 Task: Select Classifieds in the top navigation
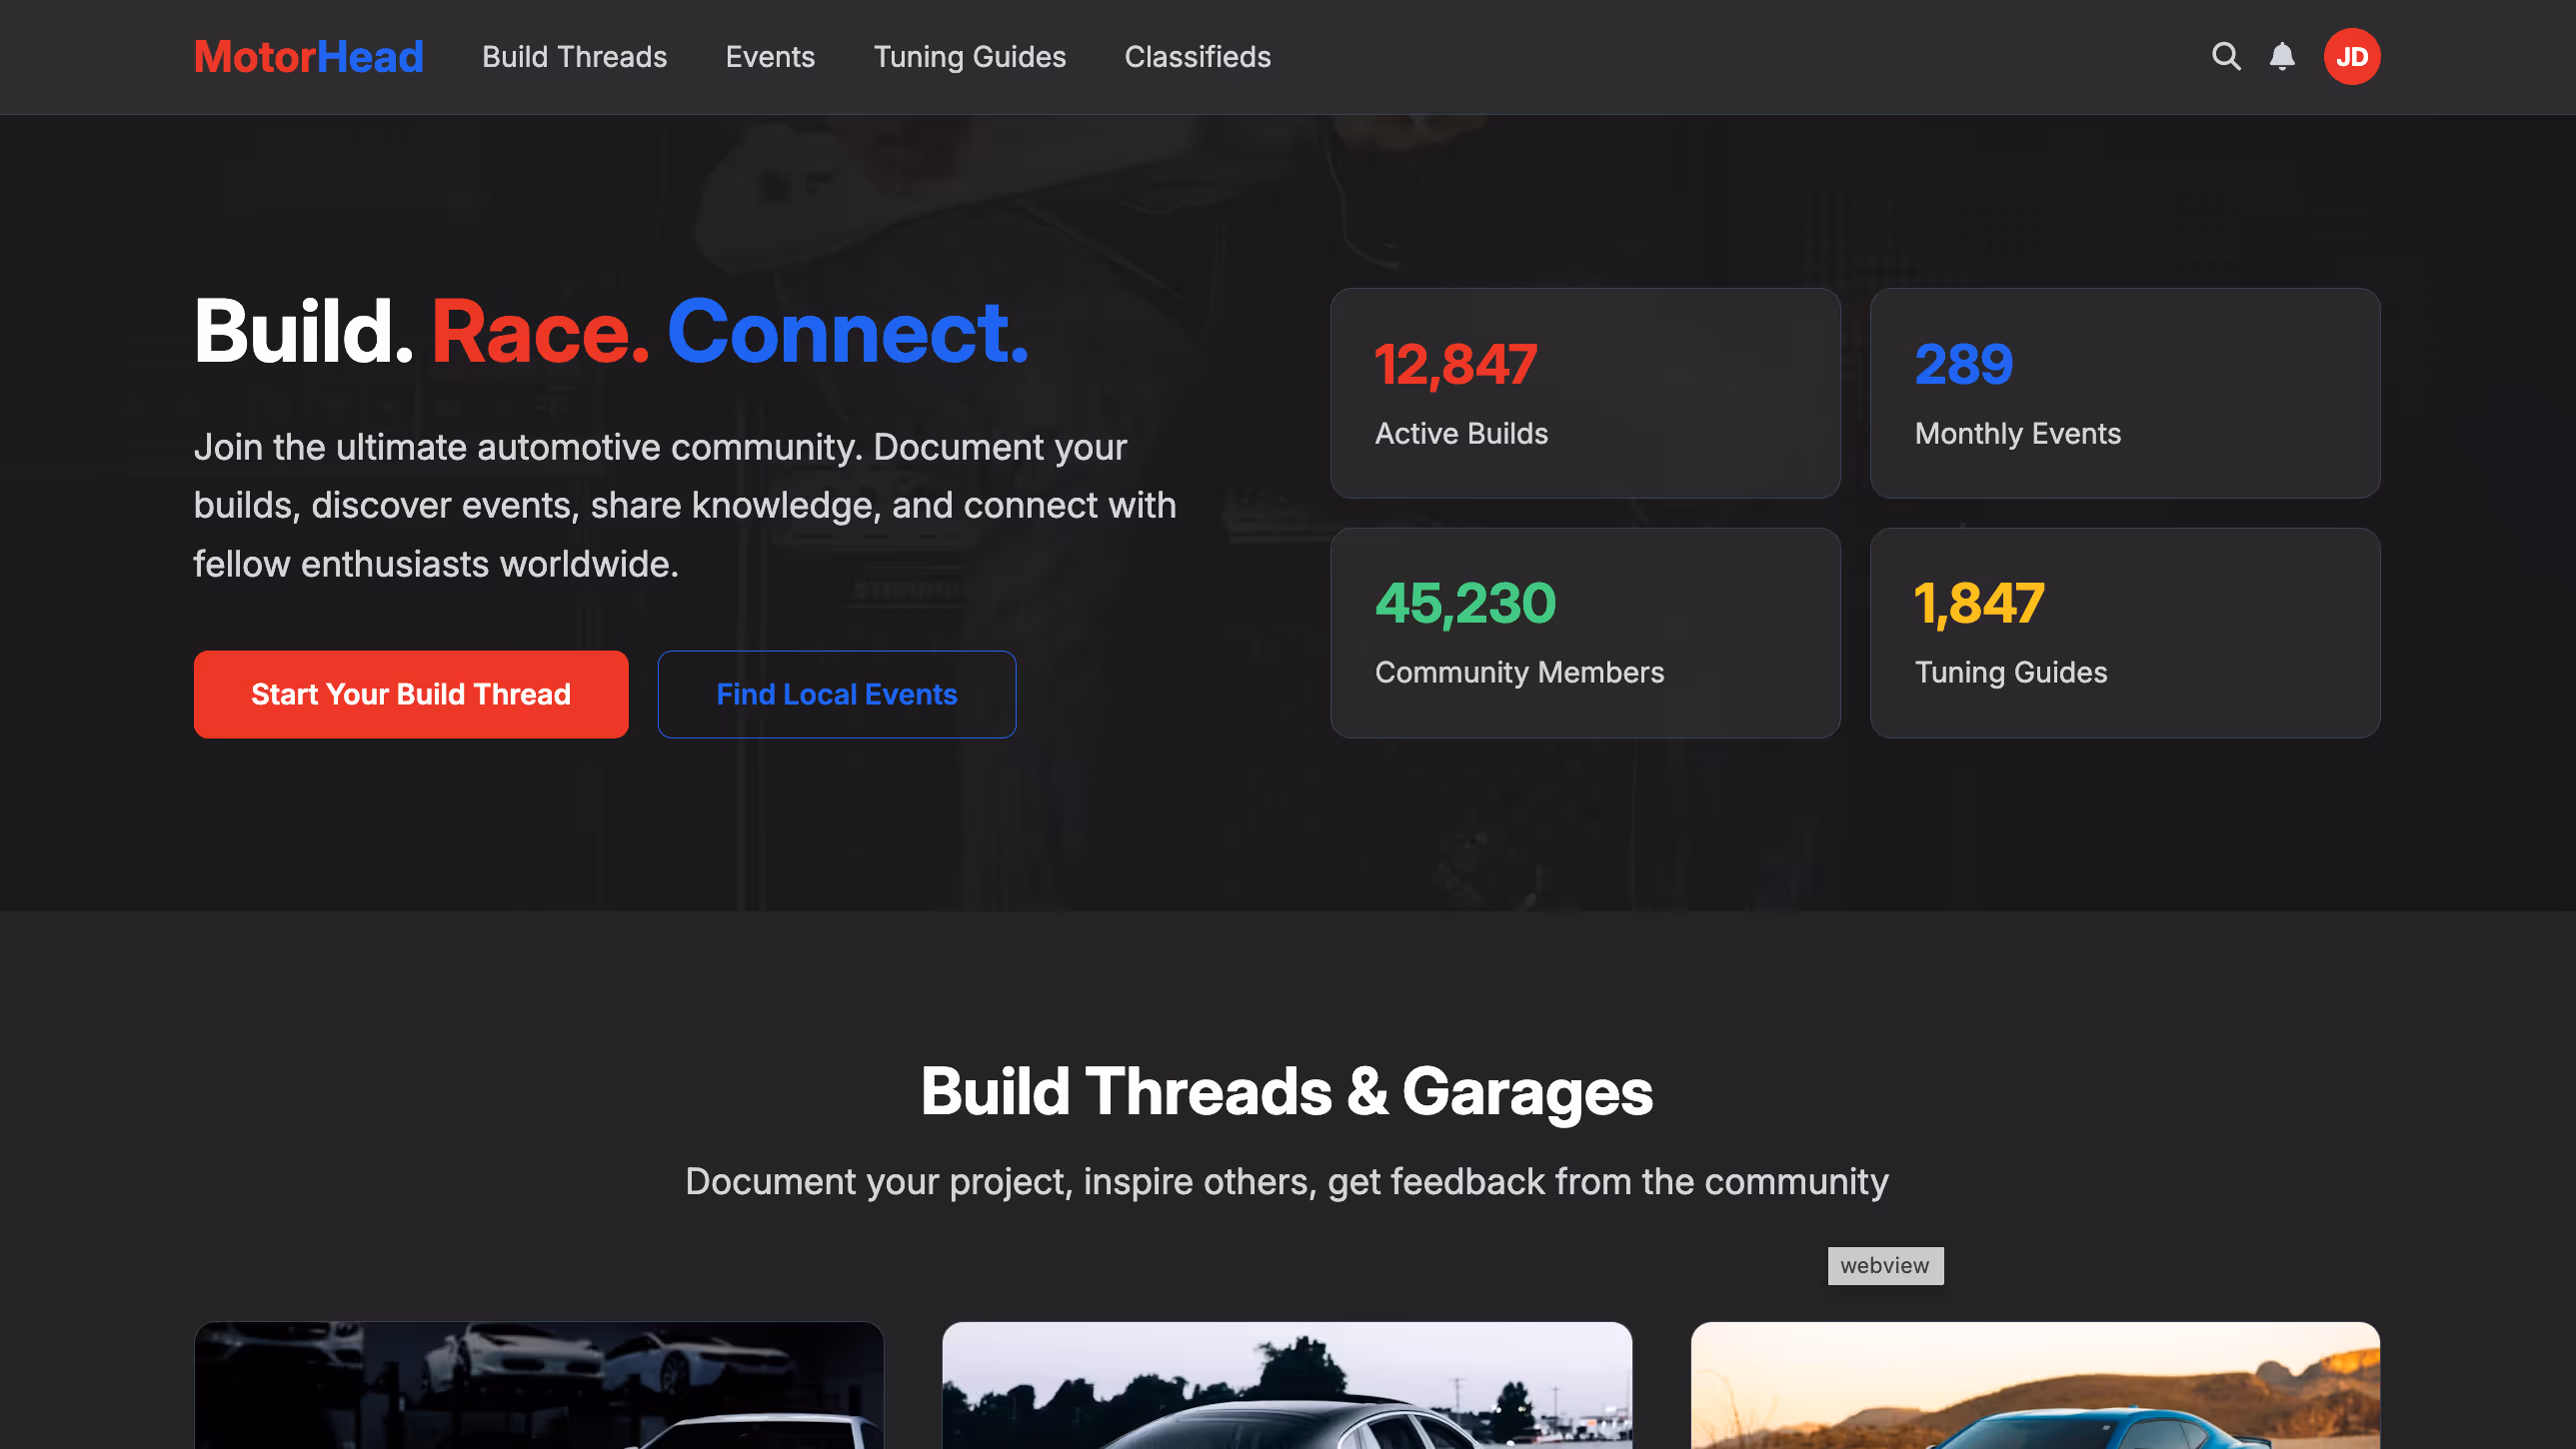tap(1197, 57)
